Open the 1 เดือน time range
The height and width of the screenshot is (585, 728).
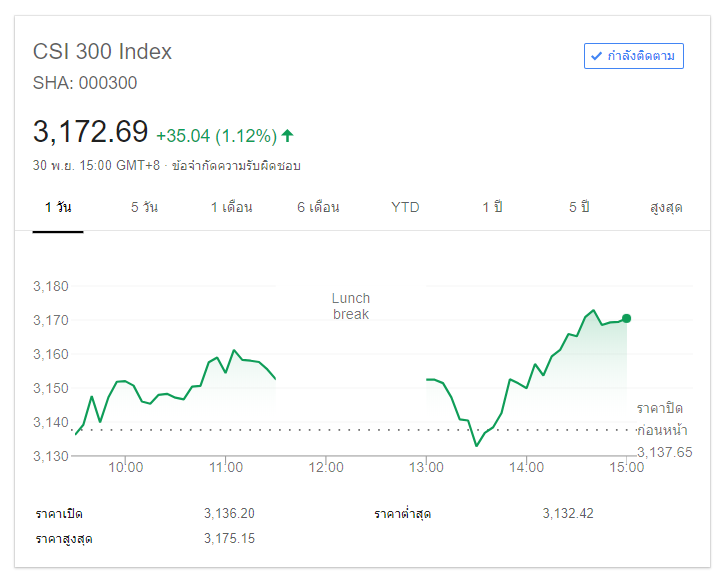click(x=231, y=207)
